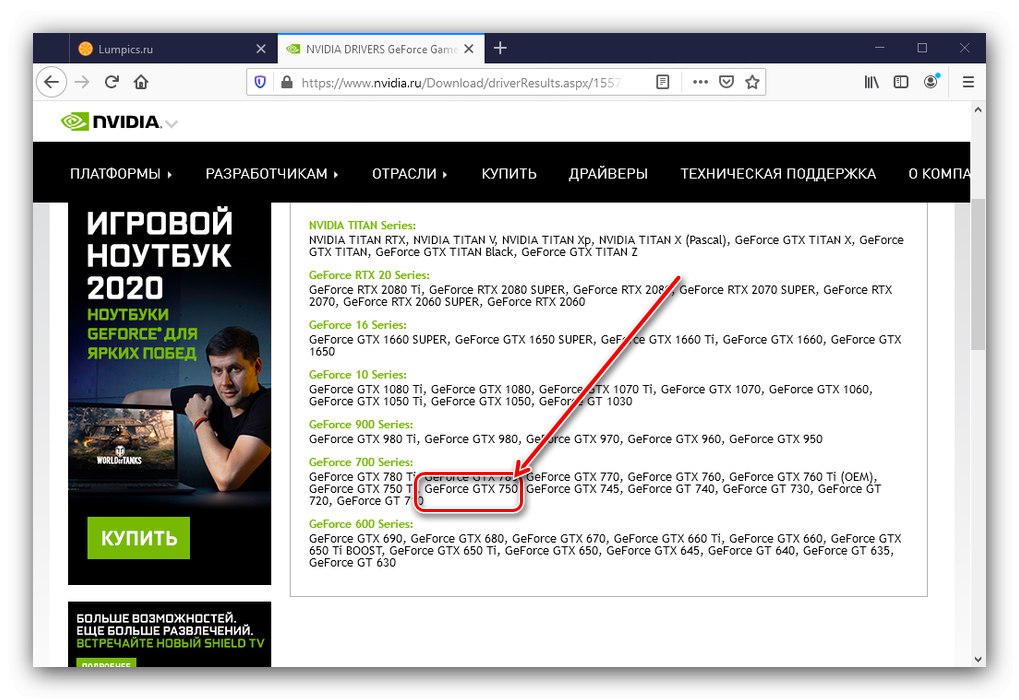This screenshot has width=1019, height=700.
Task: Open ТЕХНИЧЕСКАЯ ПОДДЕРЖКА page
Action: tap(778, 174)
